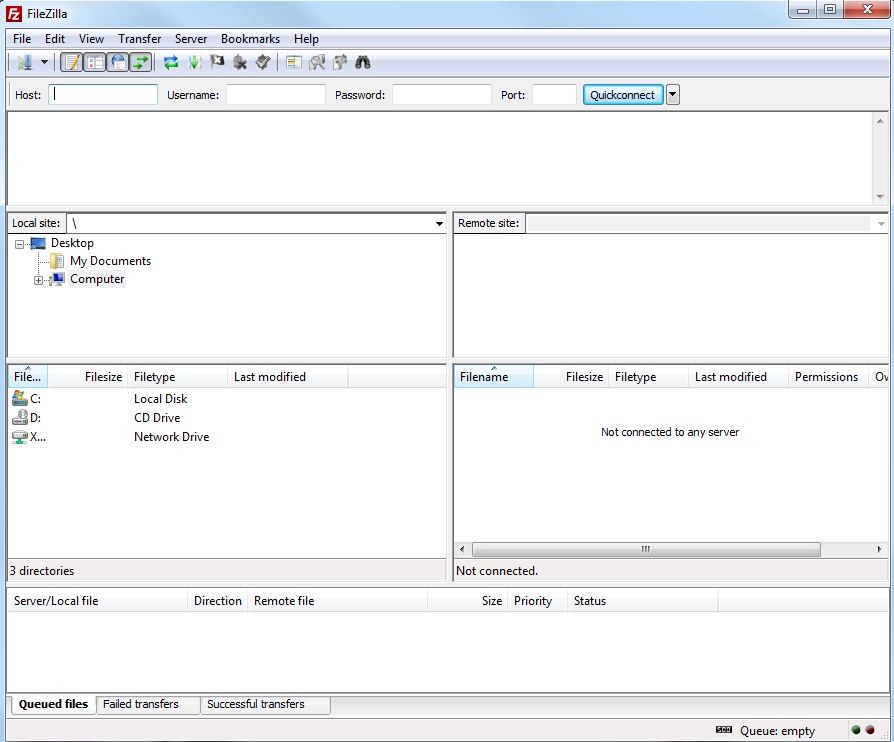Toggle directory comparison icon
The image size is (894, 742).
[317, 62]
